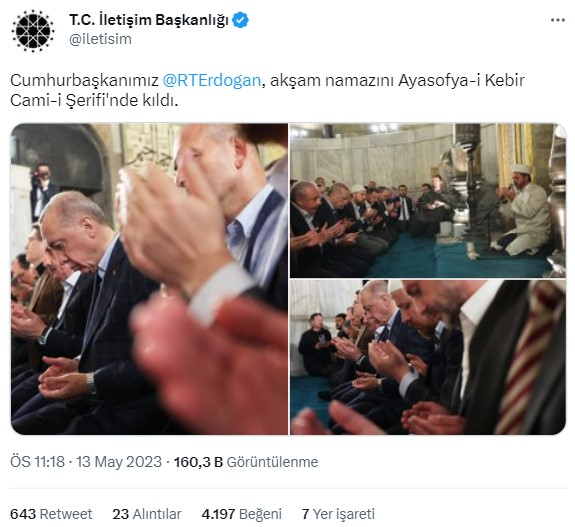View the 160,3 B Görüntülenme count
This screenshot has width=575, height=527.
pos(246,462)
